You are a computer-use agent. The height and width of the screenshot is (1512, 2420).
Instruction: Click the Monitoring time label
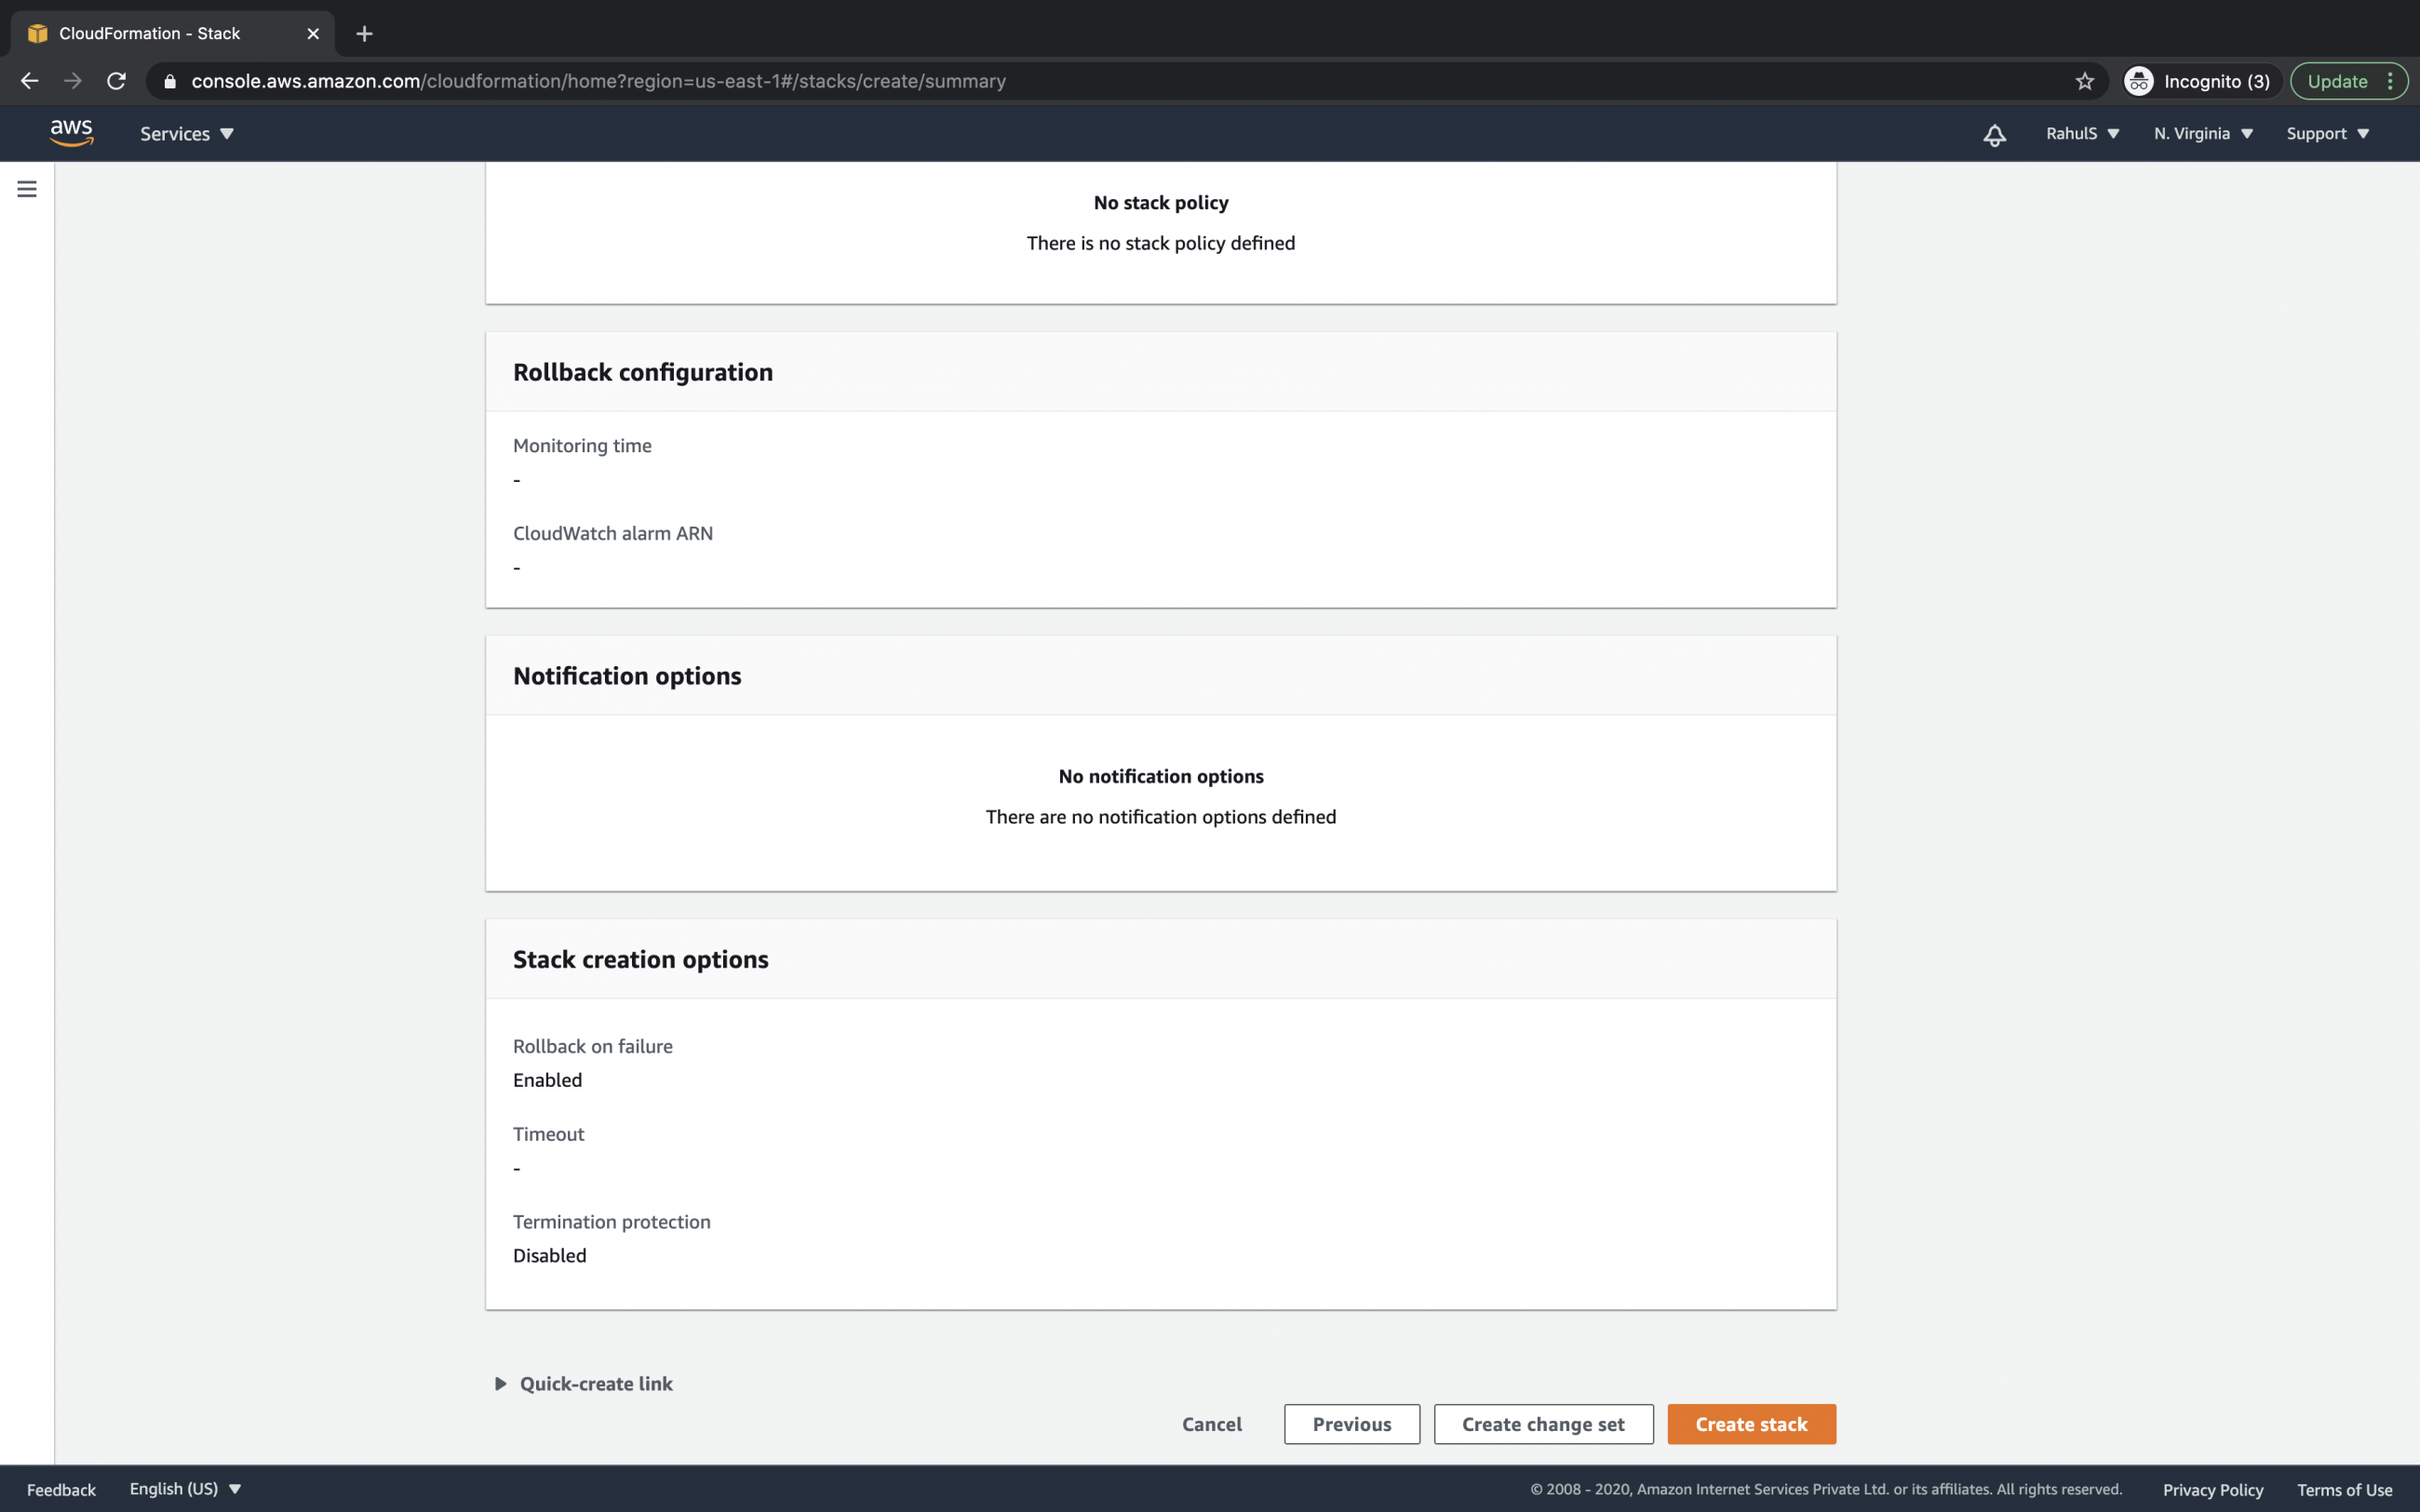point(582,446)
